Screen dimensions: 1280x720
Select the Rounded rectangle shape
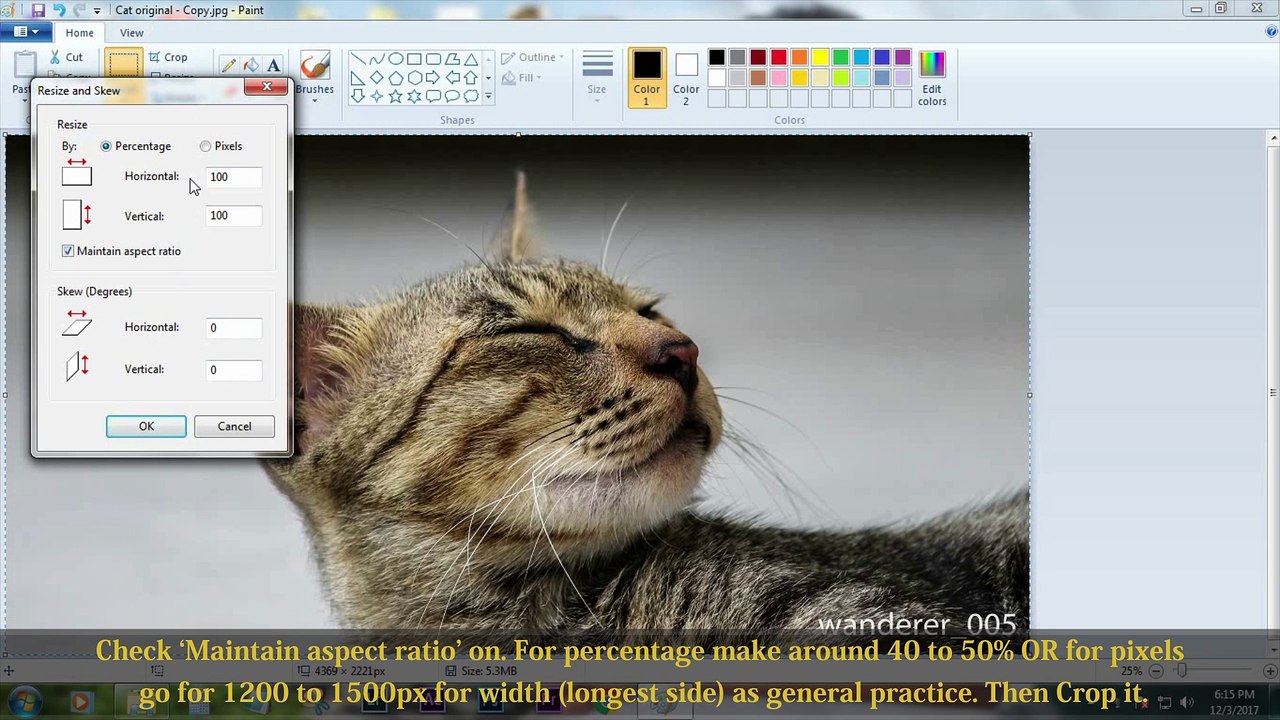(433, 59)
